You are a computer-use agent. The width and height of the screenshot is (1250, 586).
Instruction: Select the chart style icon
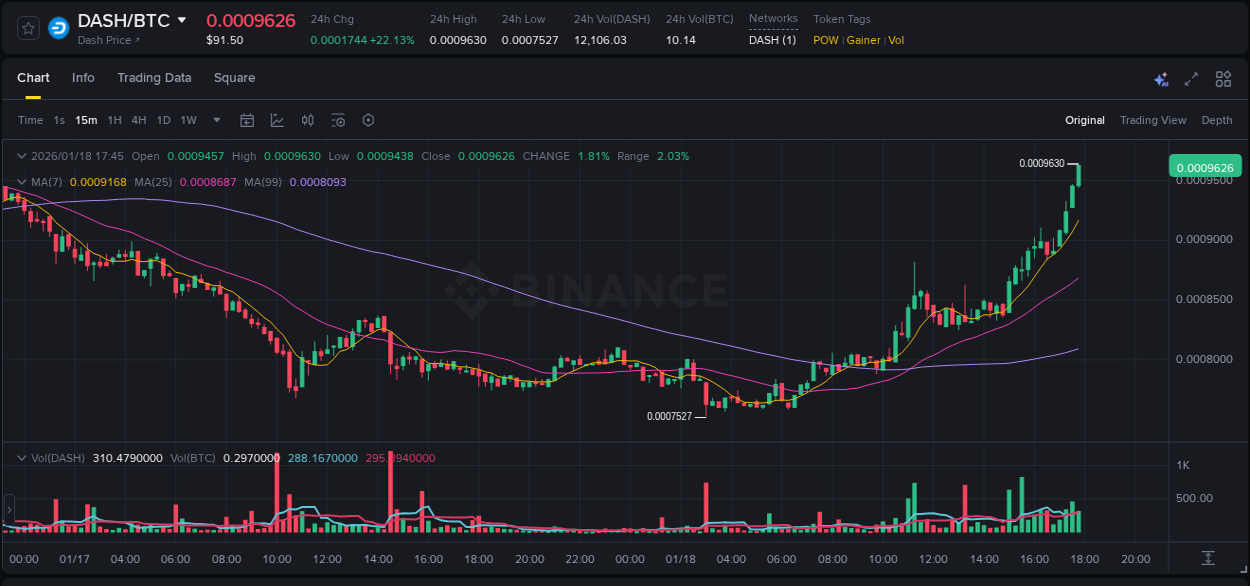point(277,120)
